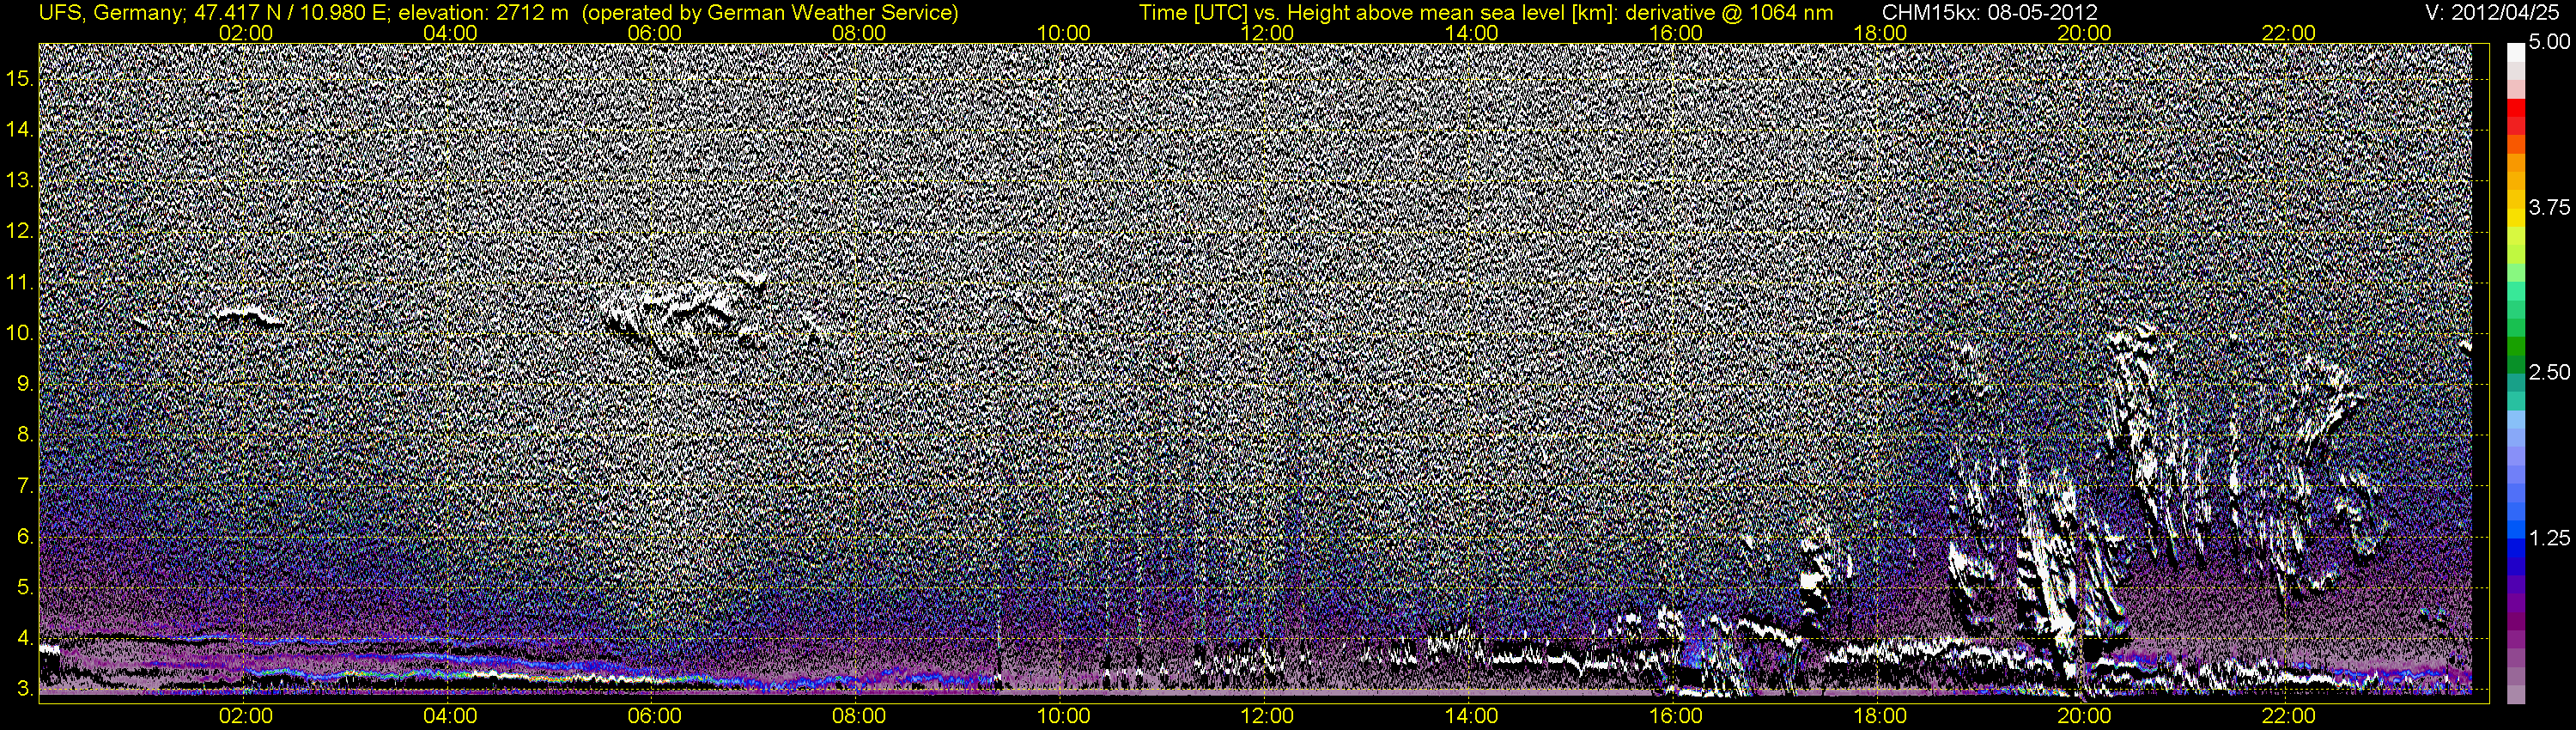
Task: Click the 08:00 label on bottom time axis
Action: point(859,716)
